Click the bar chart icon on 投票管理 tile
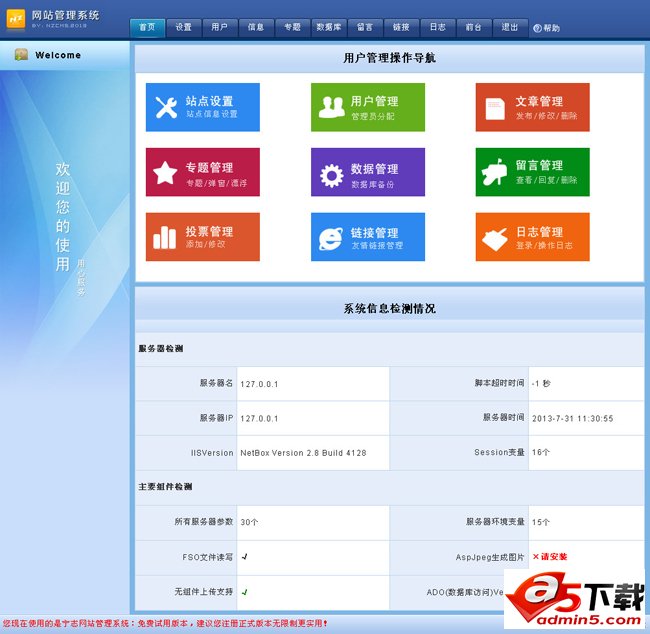This screenshot has width=650, height=634. coord(165,238)
